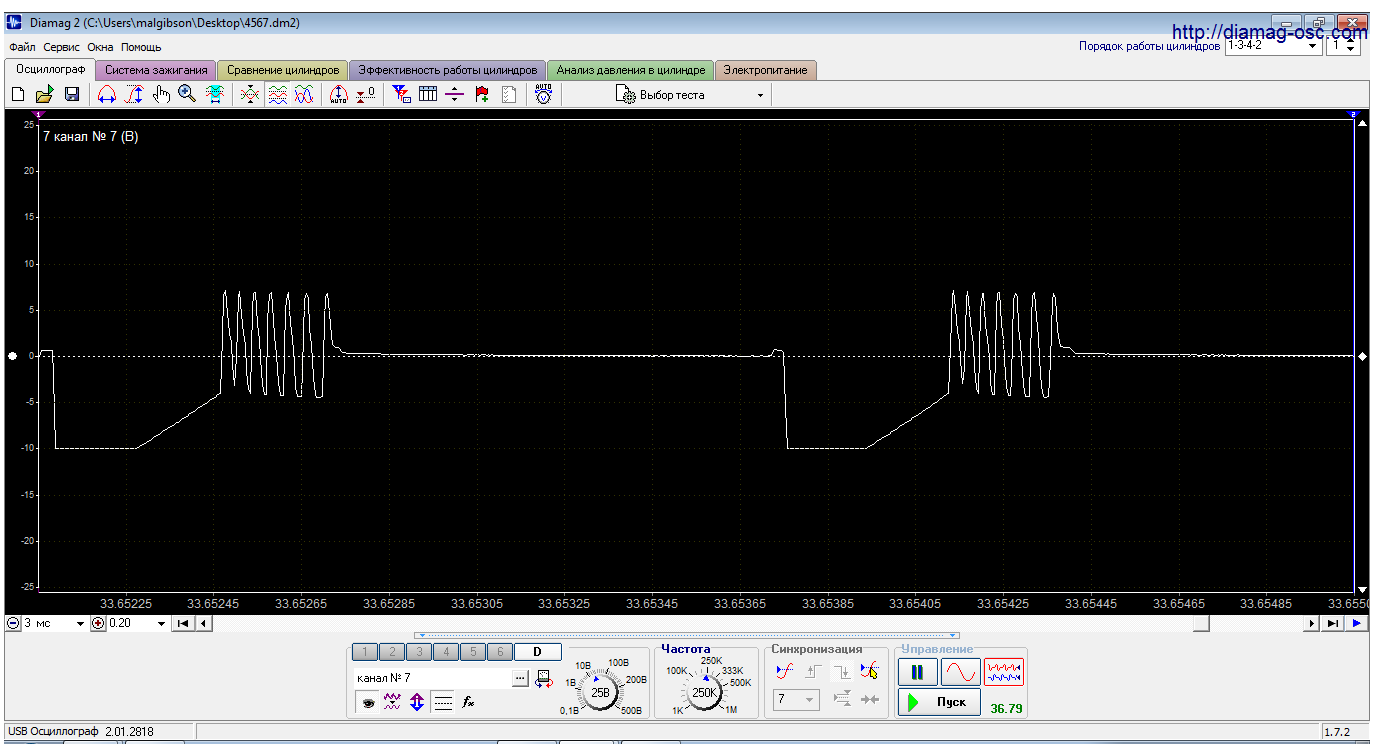
Task: Toggle channel visibility with the eye icon
Action: [368, 703]
